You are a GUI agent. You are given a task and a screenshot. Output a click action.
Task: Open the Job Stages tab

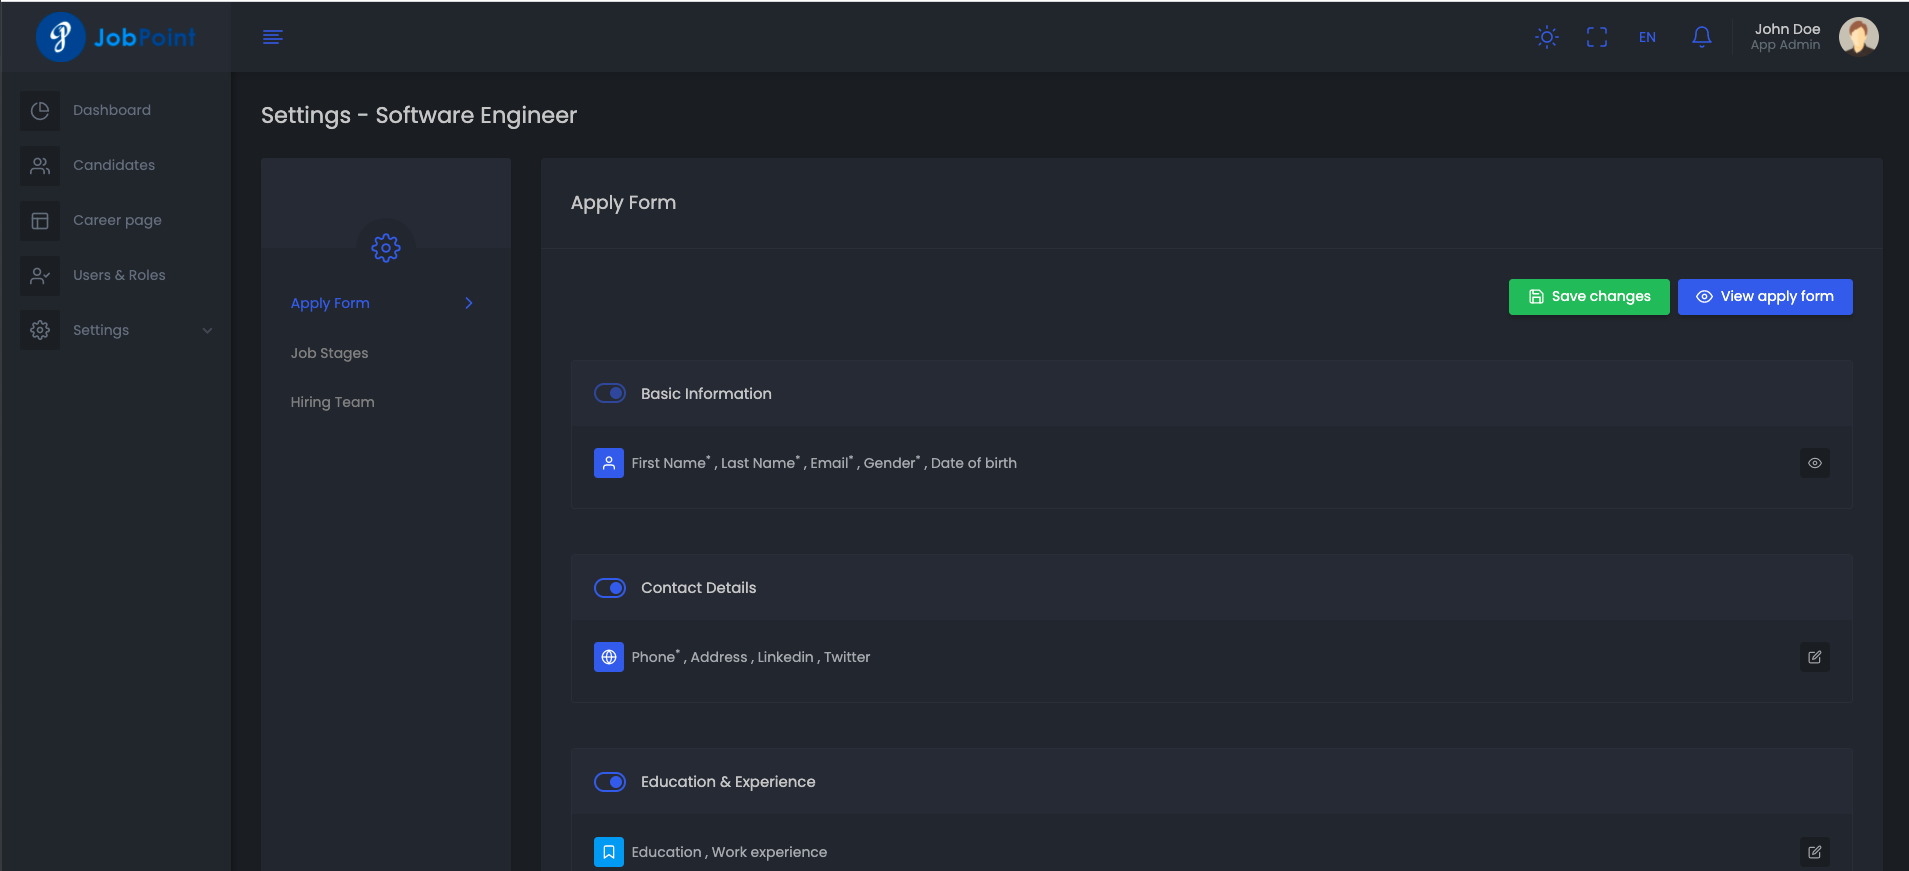[329, 353]
